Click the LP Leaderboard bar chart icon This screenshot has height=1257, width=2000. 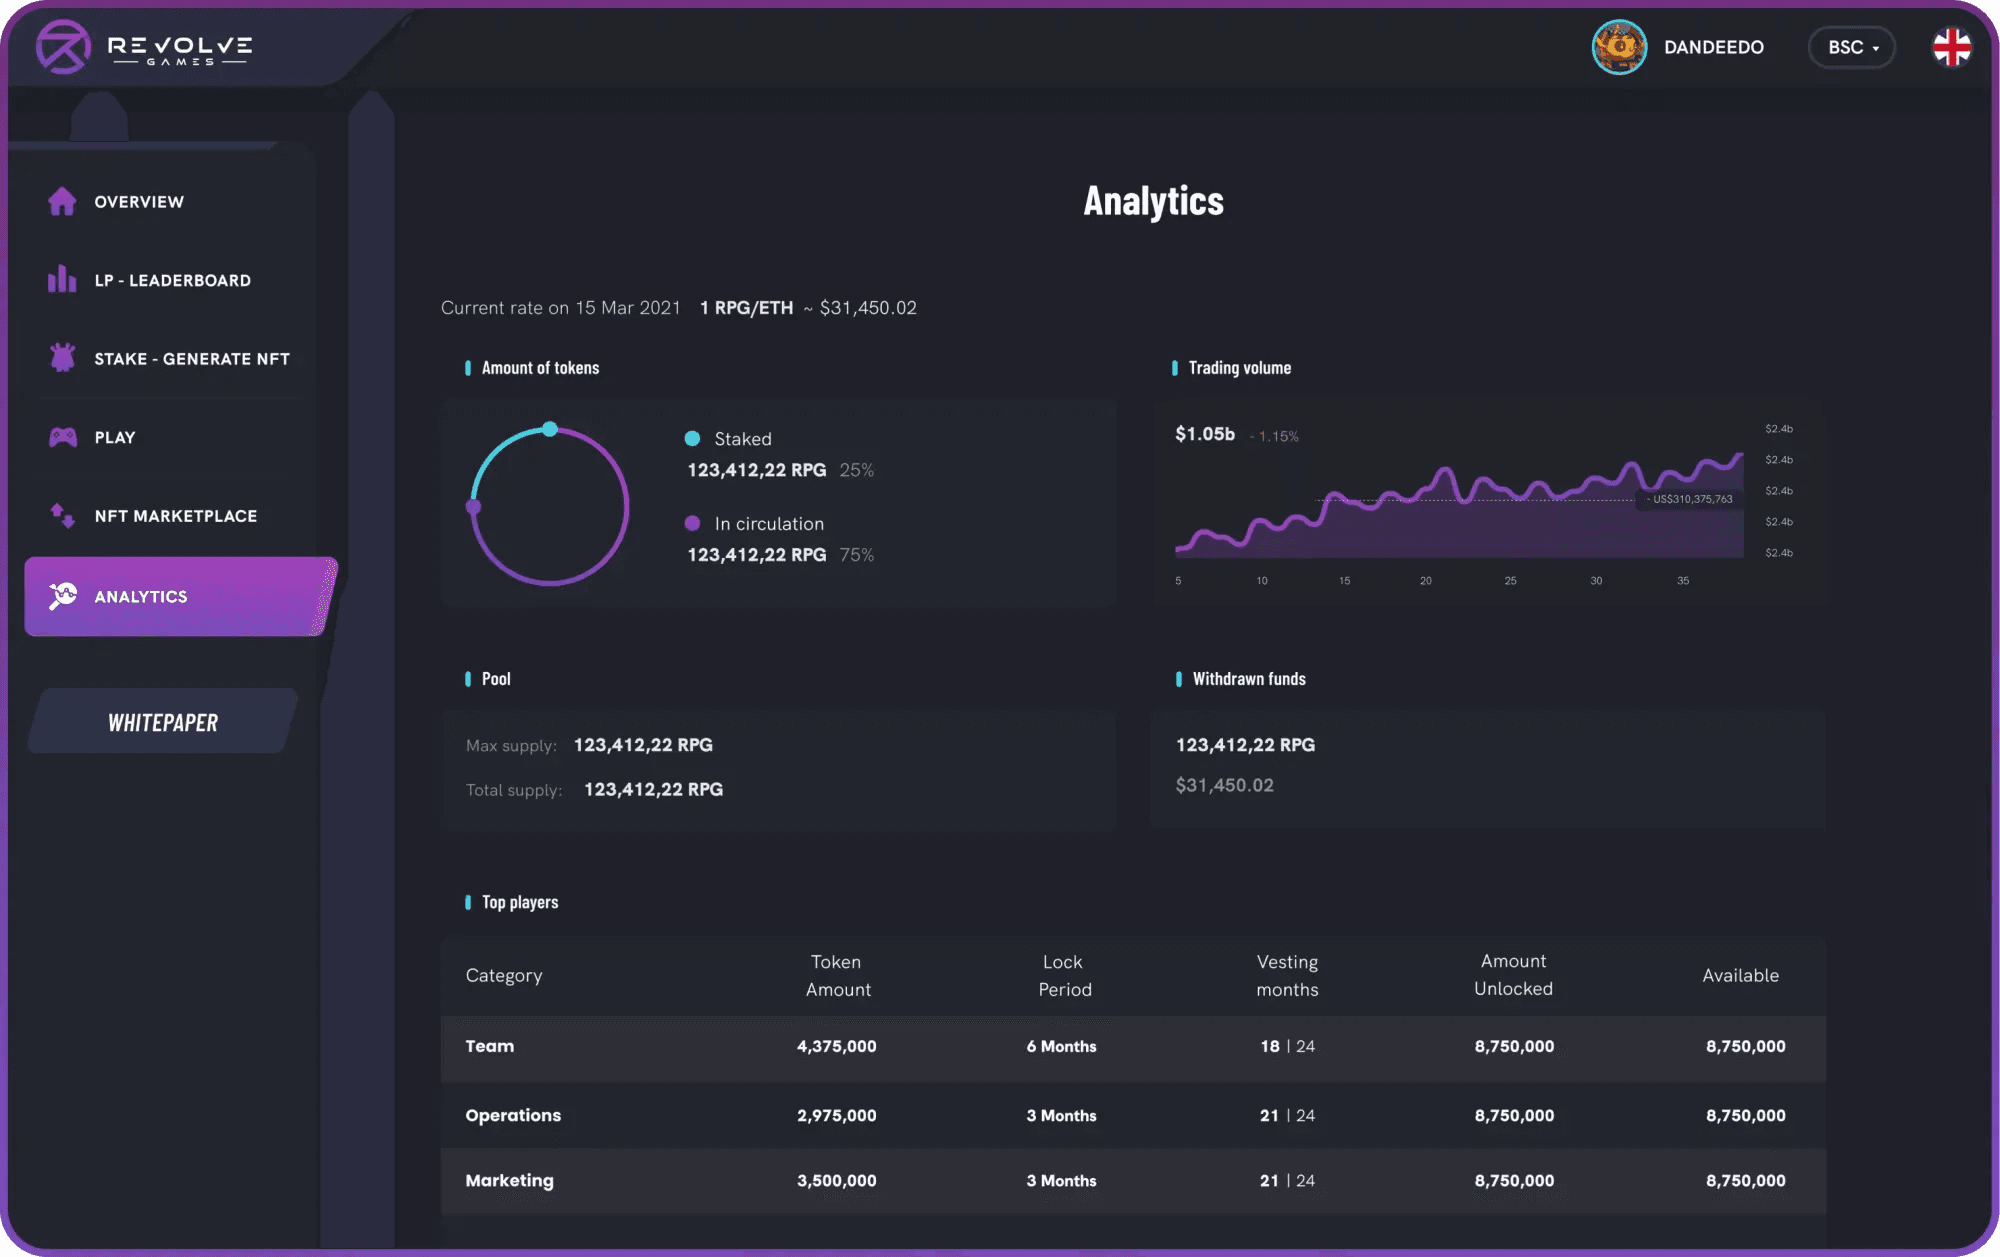(62, 280)
